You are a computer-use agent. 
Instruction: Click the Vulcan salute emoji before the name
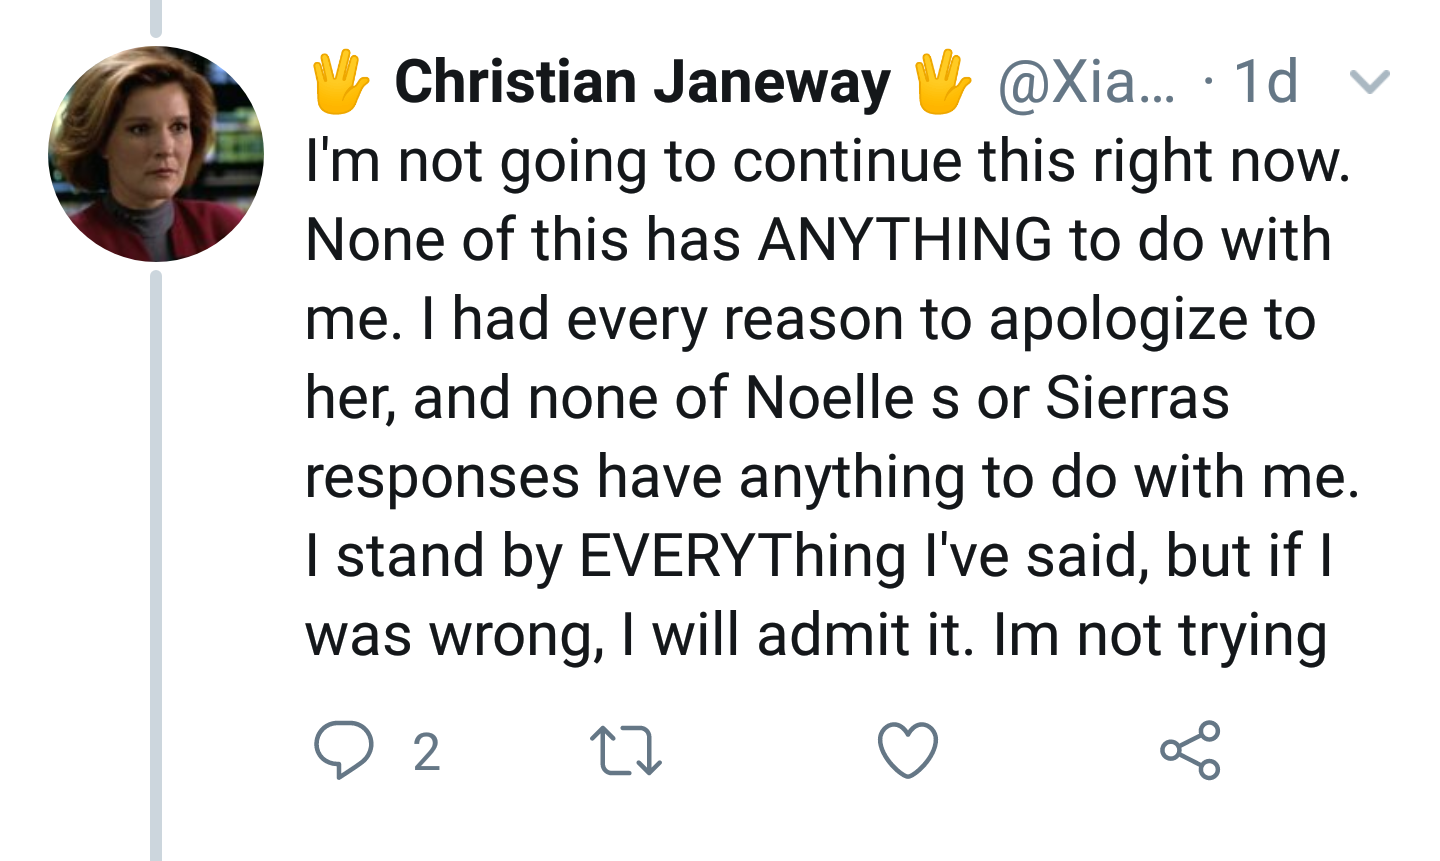[340, 82]
